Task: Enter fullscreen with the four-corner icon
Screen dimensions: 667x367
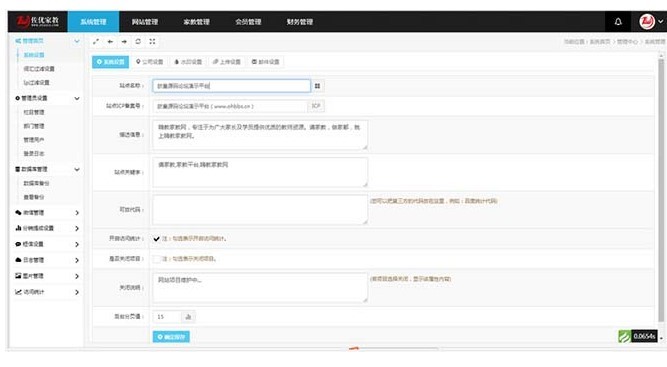Action: pyautogui.click(x=152, y=42)
